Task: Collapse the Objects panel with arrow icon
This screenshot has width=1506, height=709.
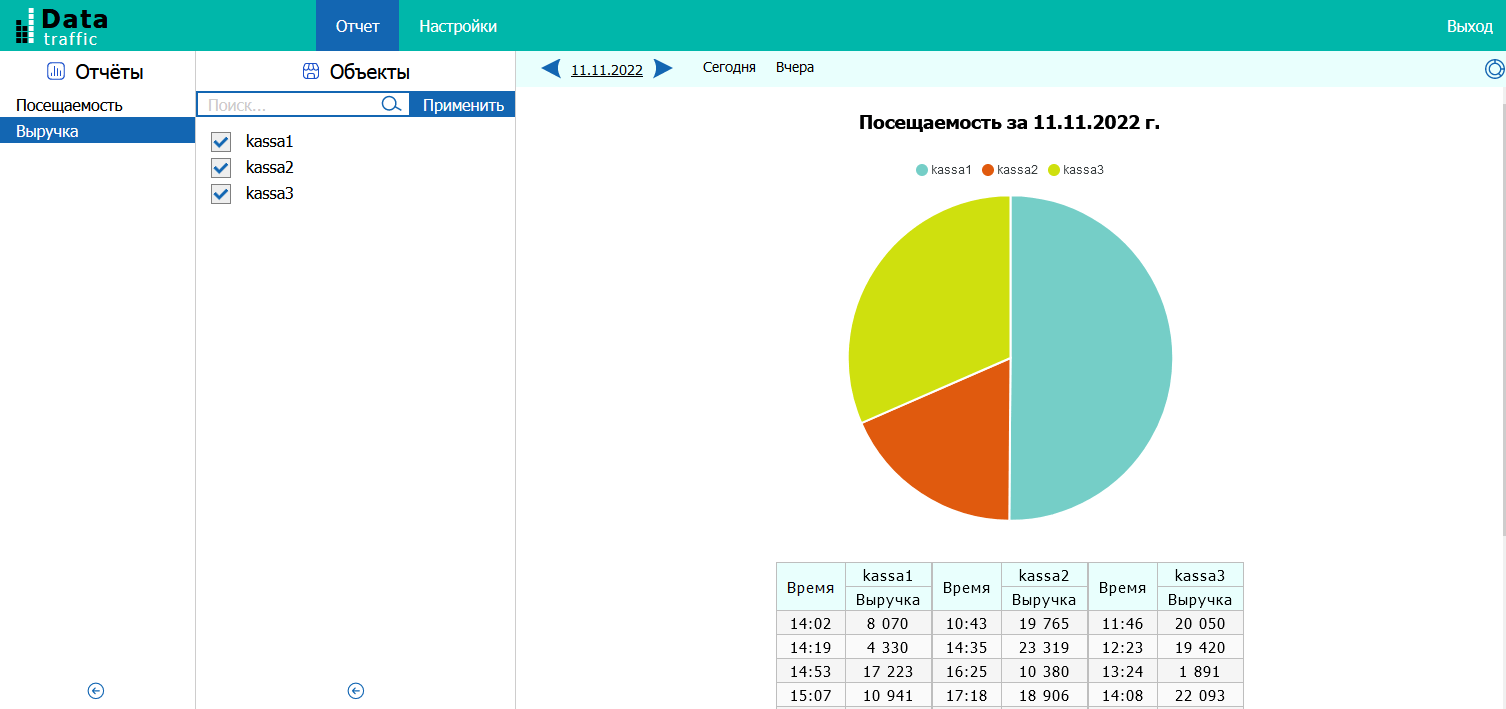Action: point(355,691)
